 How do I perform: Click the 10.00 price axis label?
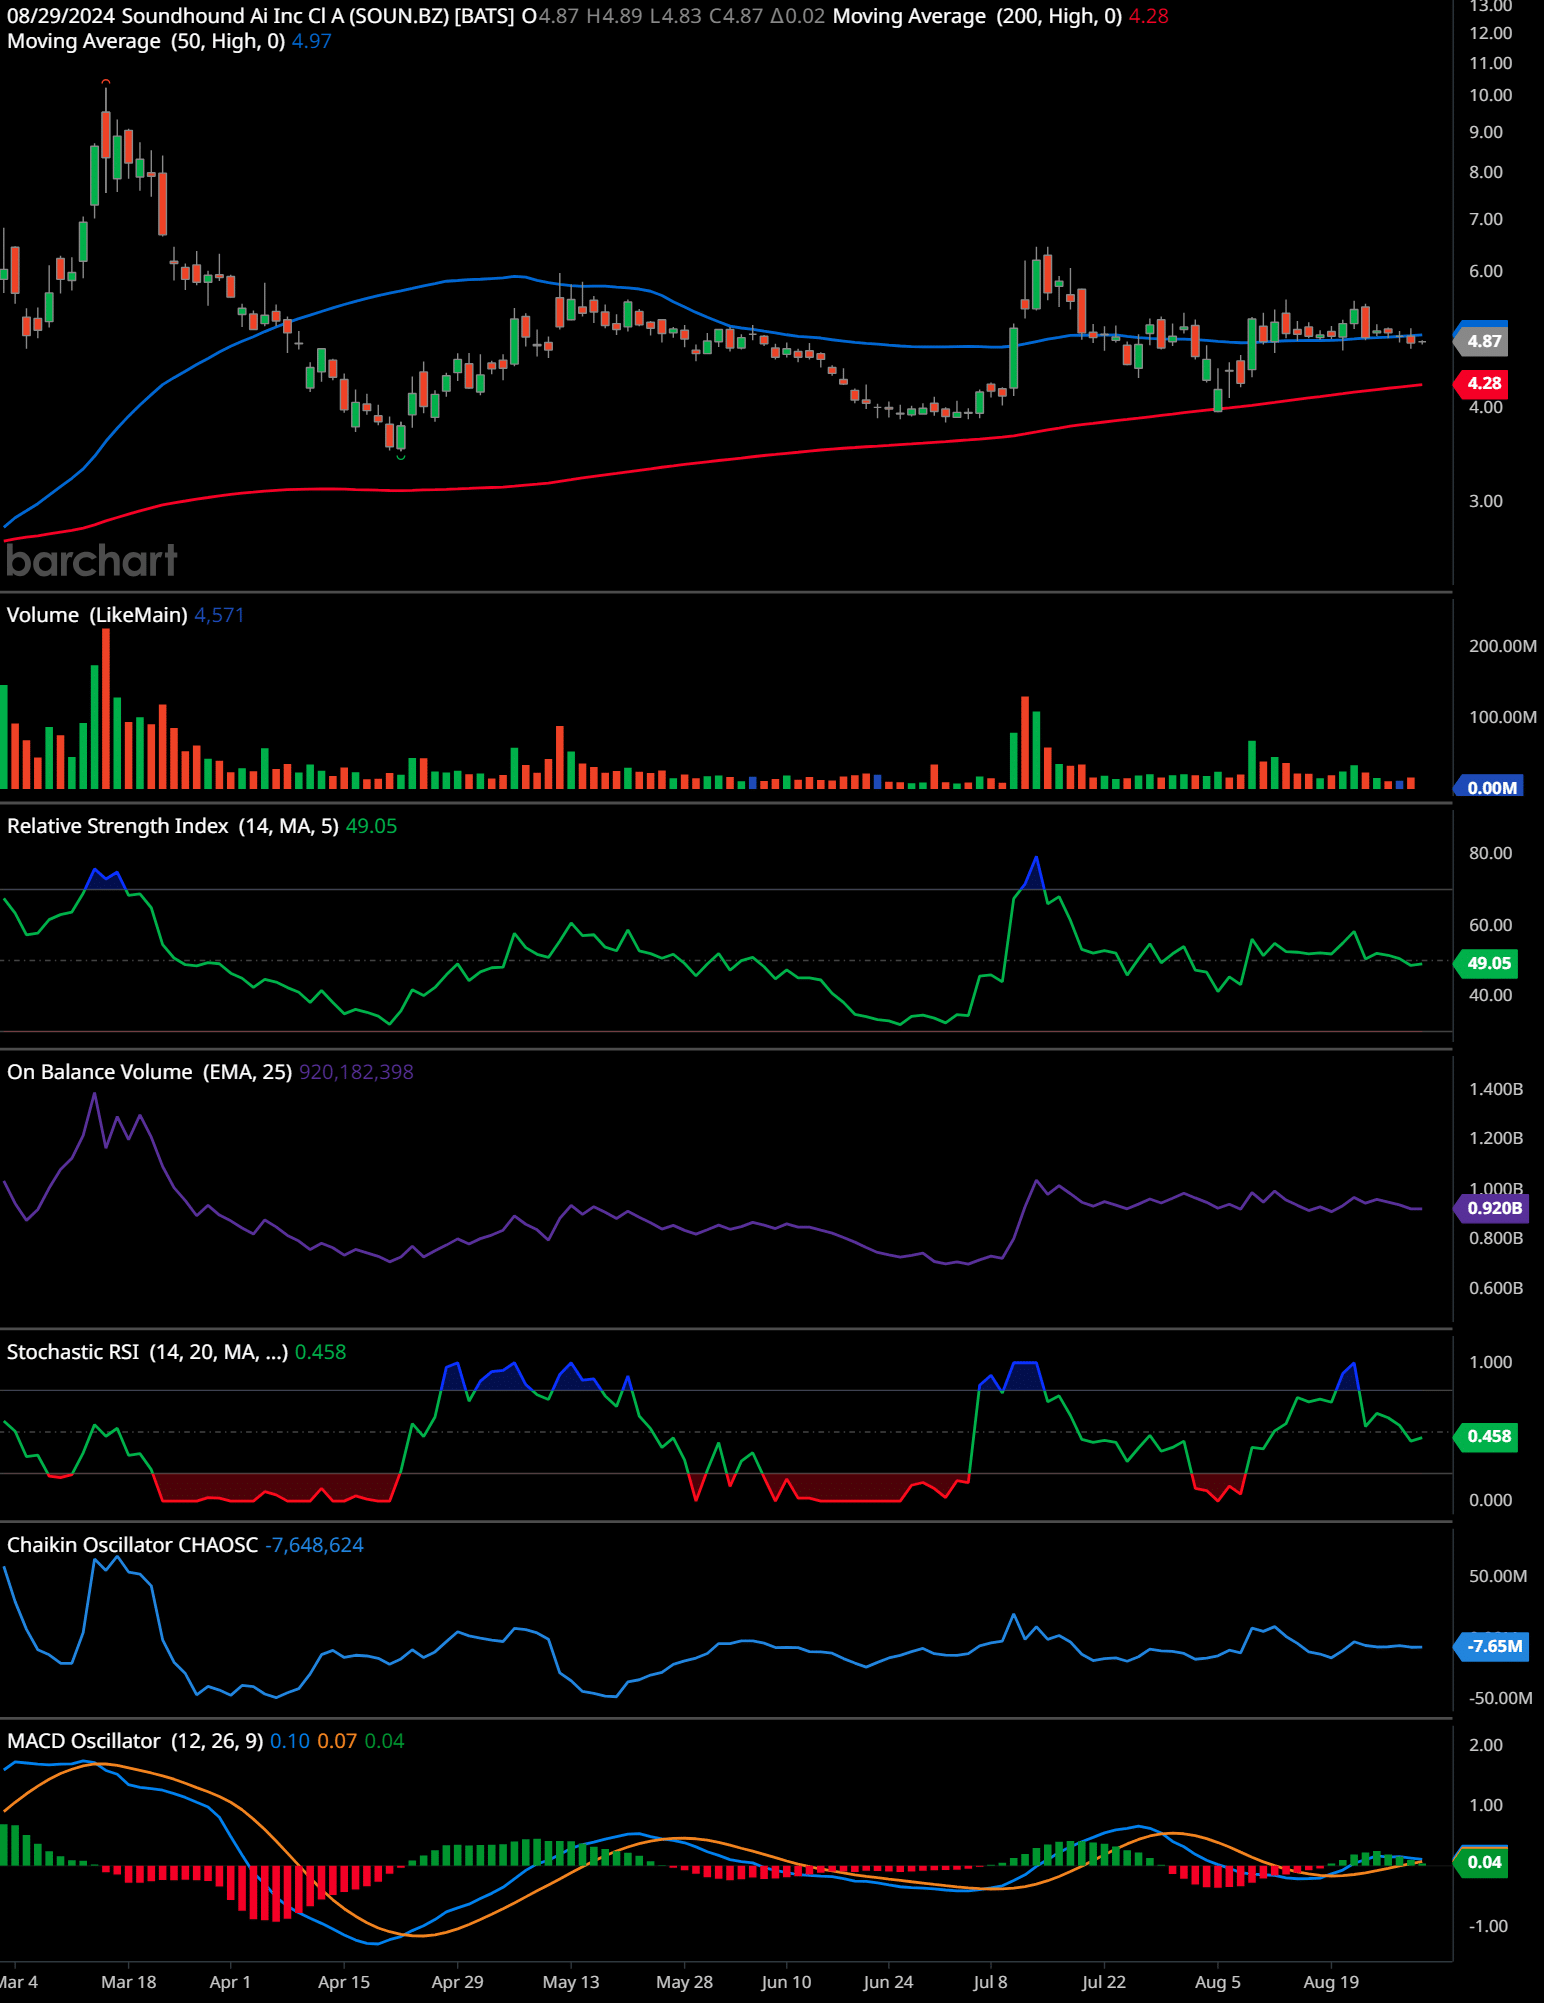coord(1490,95)
